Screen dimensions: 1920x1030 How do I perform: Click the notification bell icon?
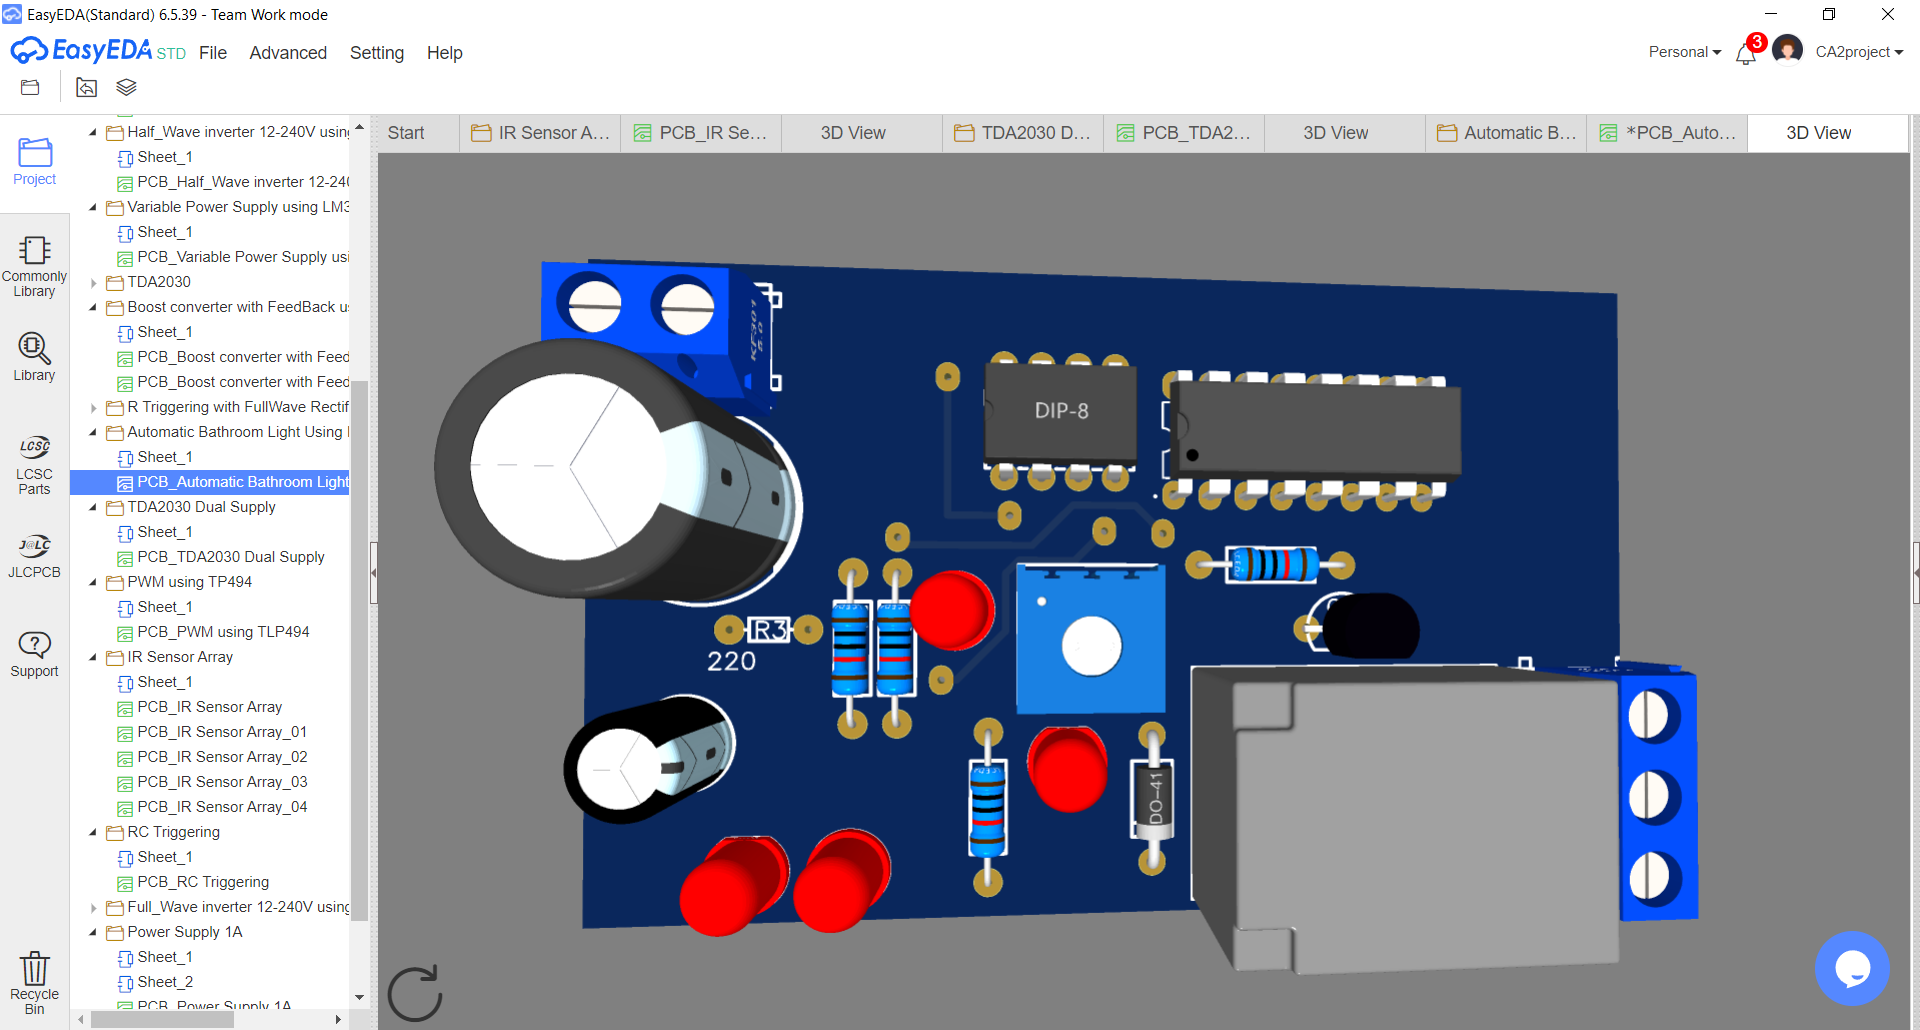click(x=1746, y=52)
